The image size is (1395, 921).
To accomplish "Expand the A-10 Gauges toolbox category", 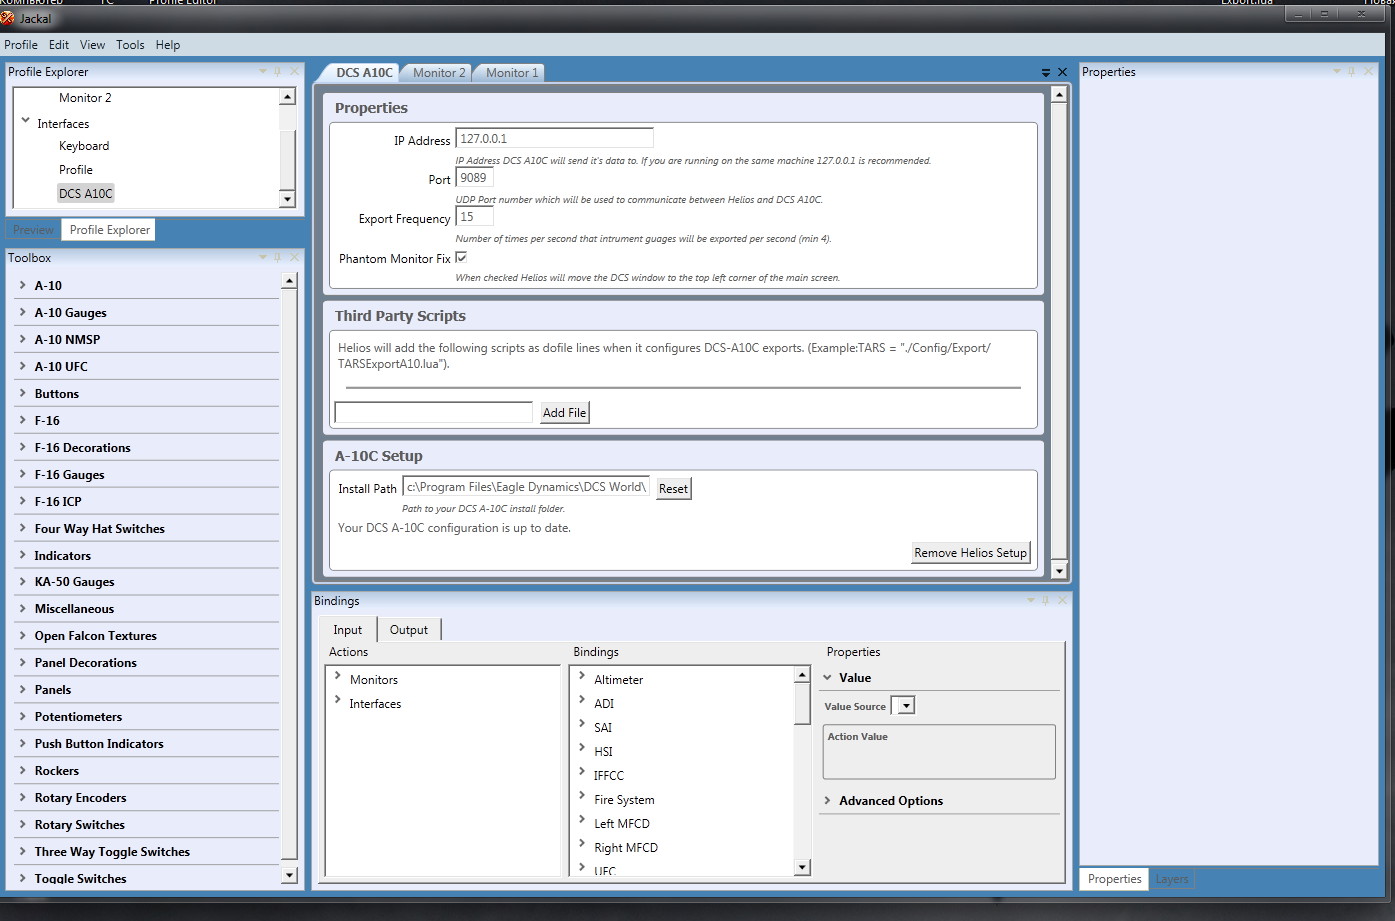I will 22,312.
